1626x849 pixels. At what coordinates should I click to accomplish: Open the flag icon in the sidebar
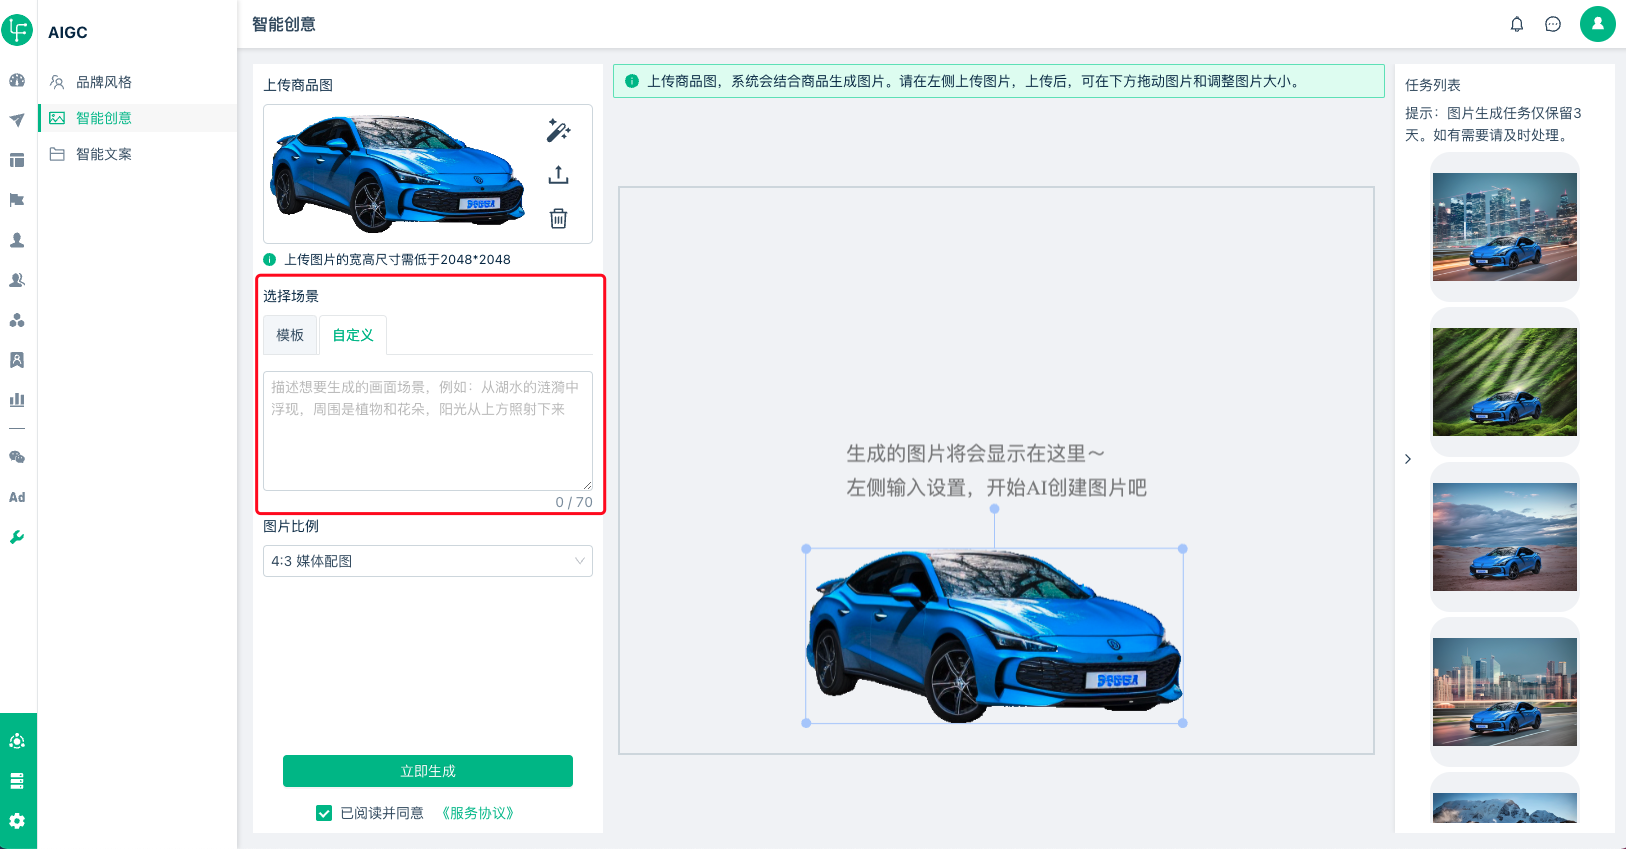(17, 200)
